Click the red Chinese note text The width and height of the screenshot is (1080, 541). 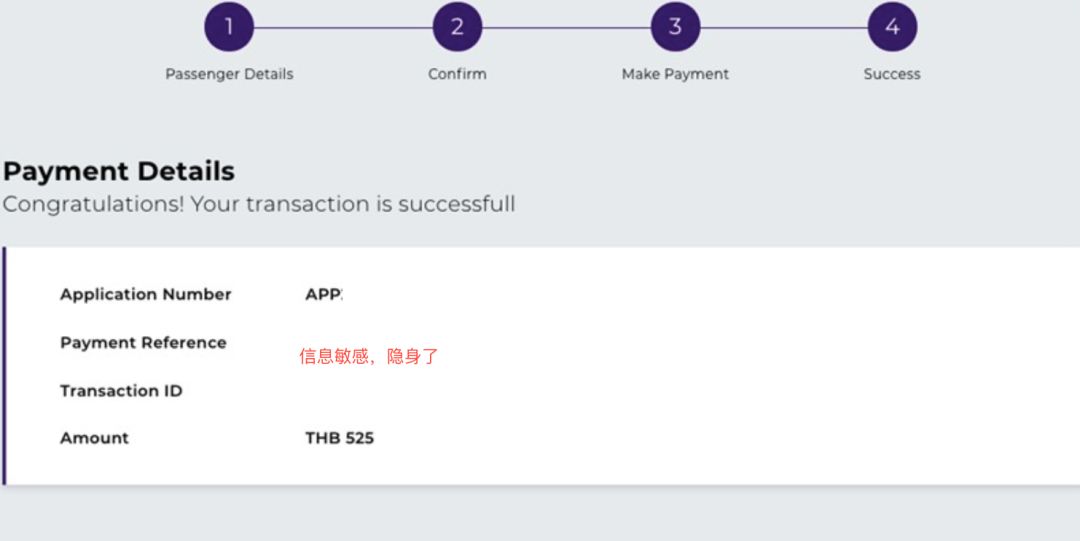click(369, 356)
